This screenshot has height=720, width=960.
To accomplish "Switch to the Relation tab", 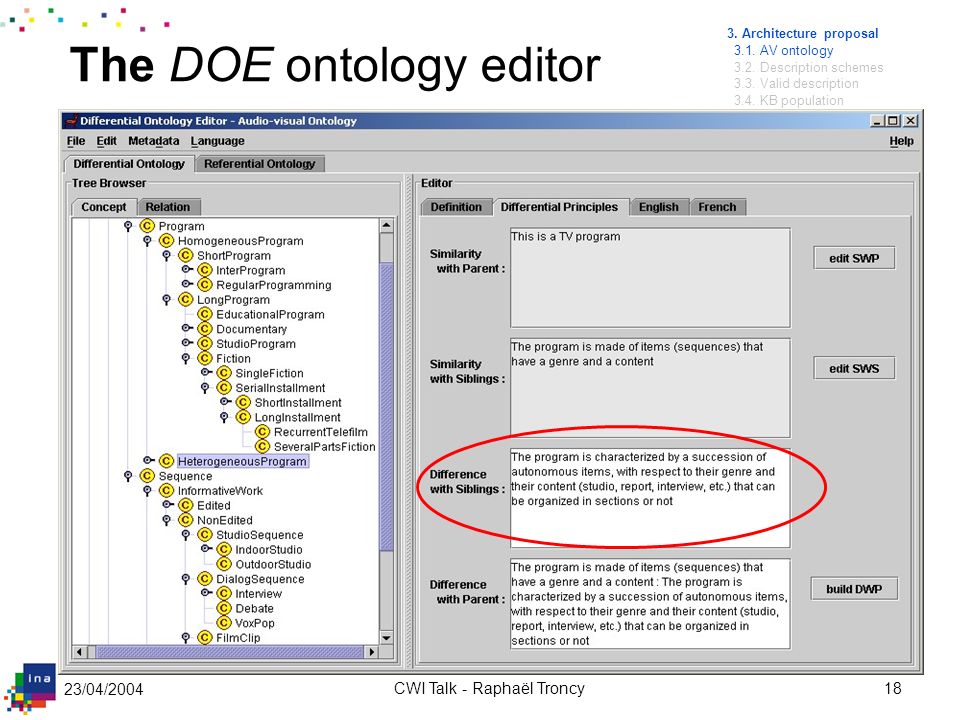I will [x=168, y=207].
